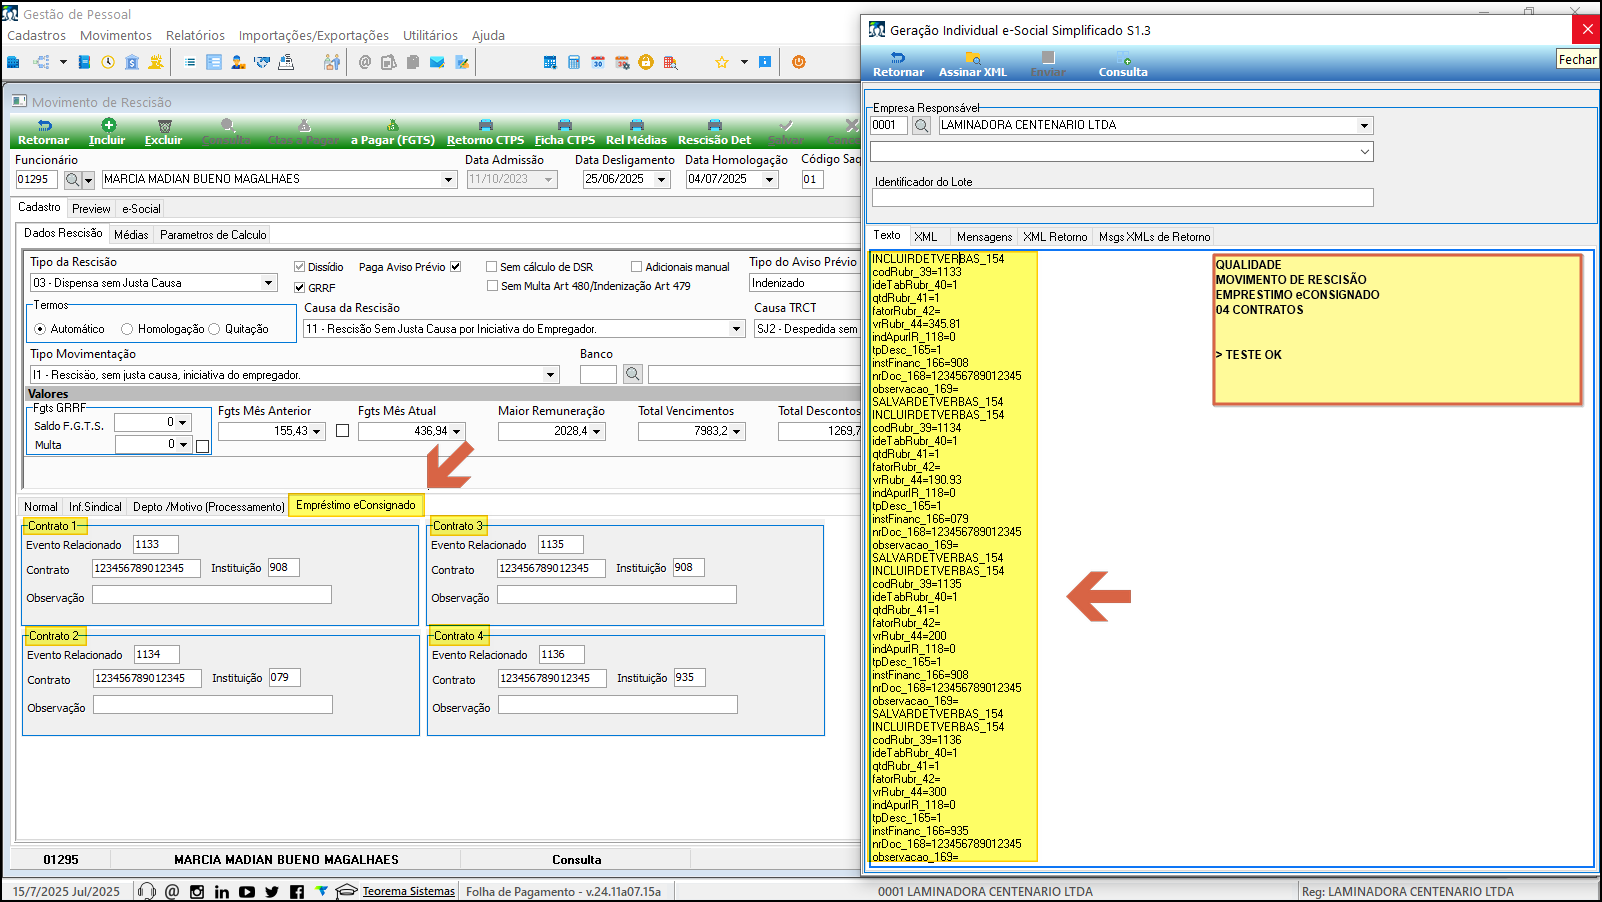Viewport: 1602px width, 902px height.
Task: Click the Retornar button in Movimento de Rescisão
Action: point(44,133)
